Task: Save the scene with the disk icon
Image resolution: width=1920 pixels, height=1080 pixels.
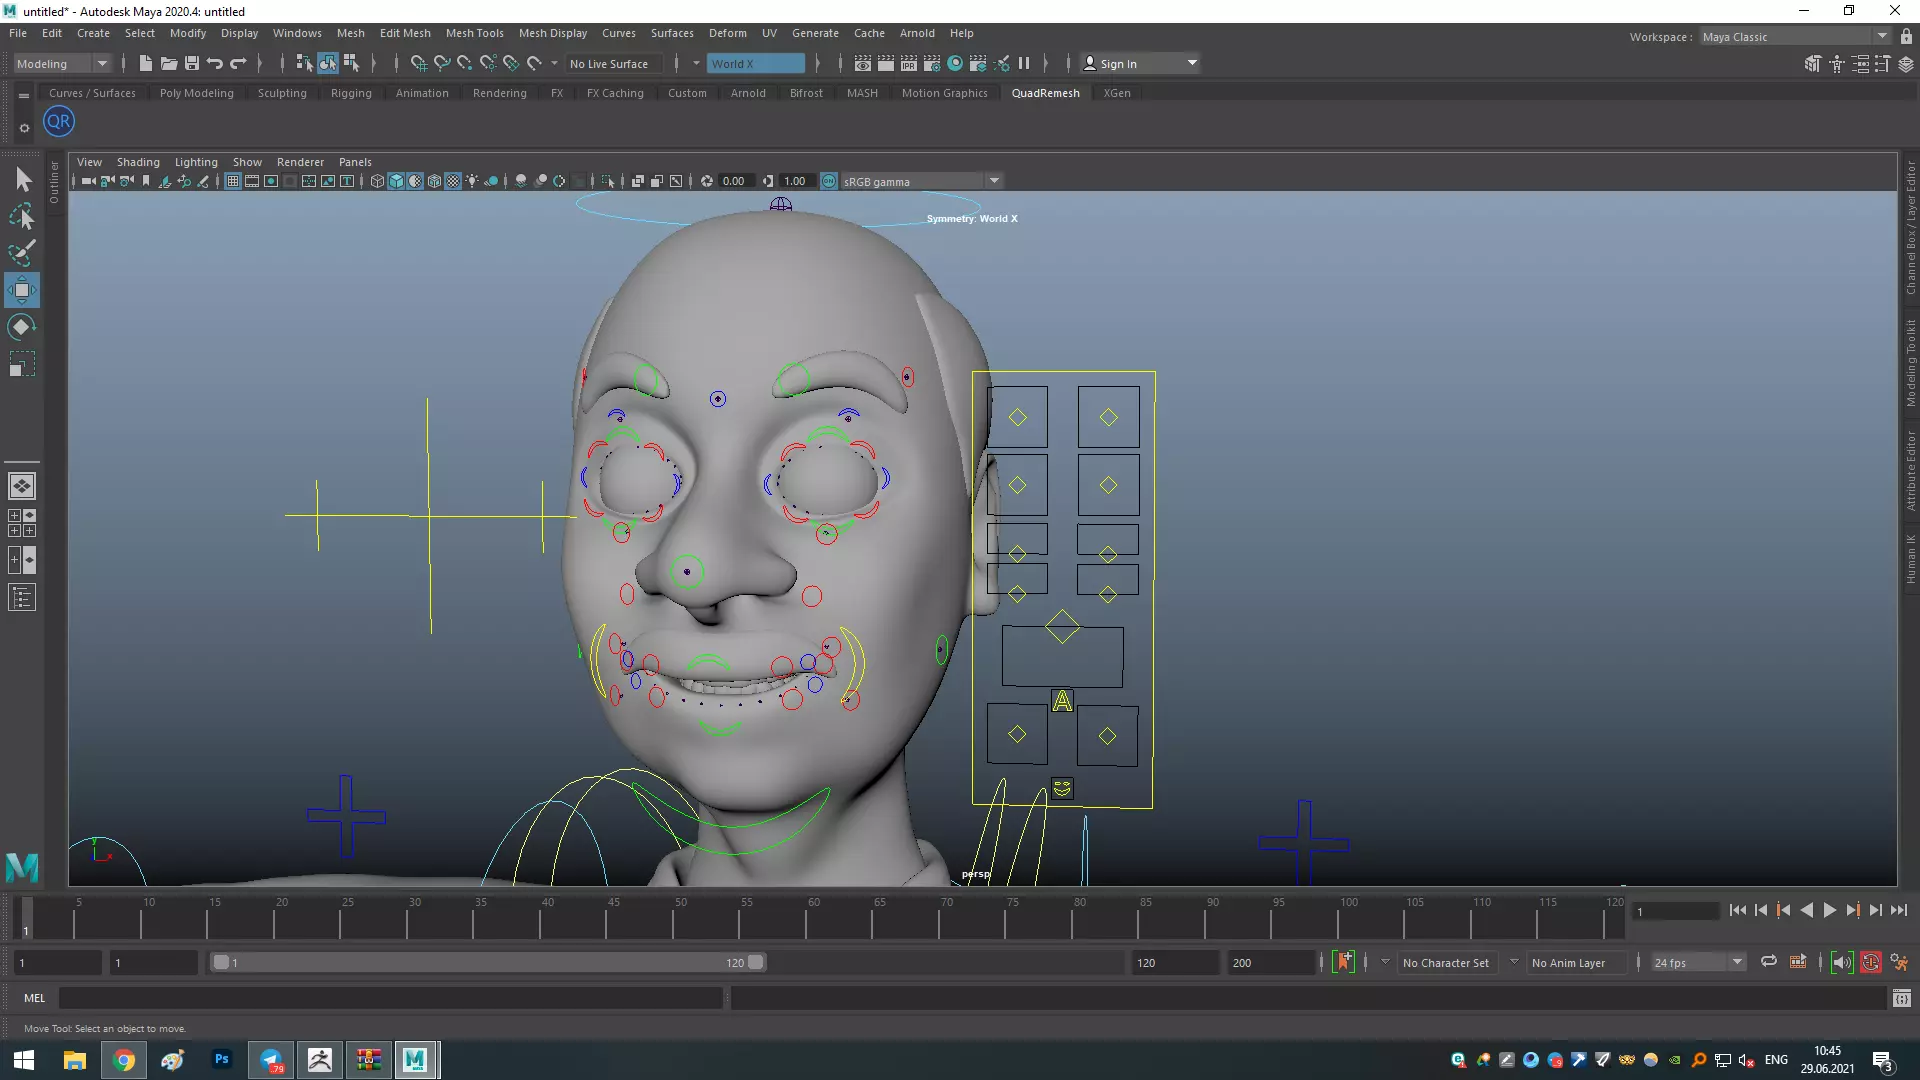Action: (x=192, y=63)
